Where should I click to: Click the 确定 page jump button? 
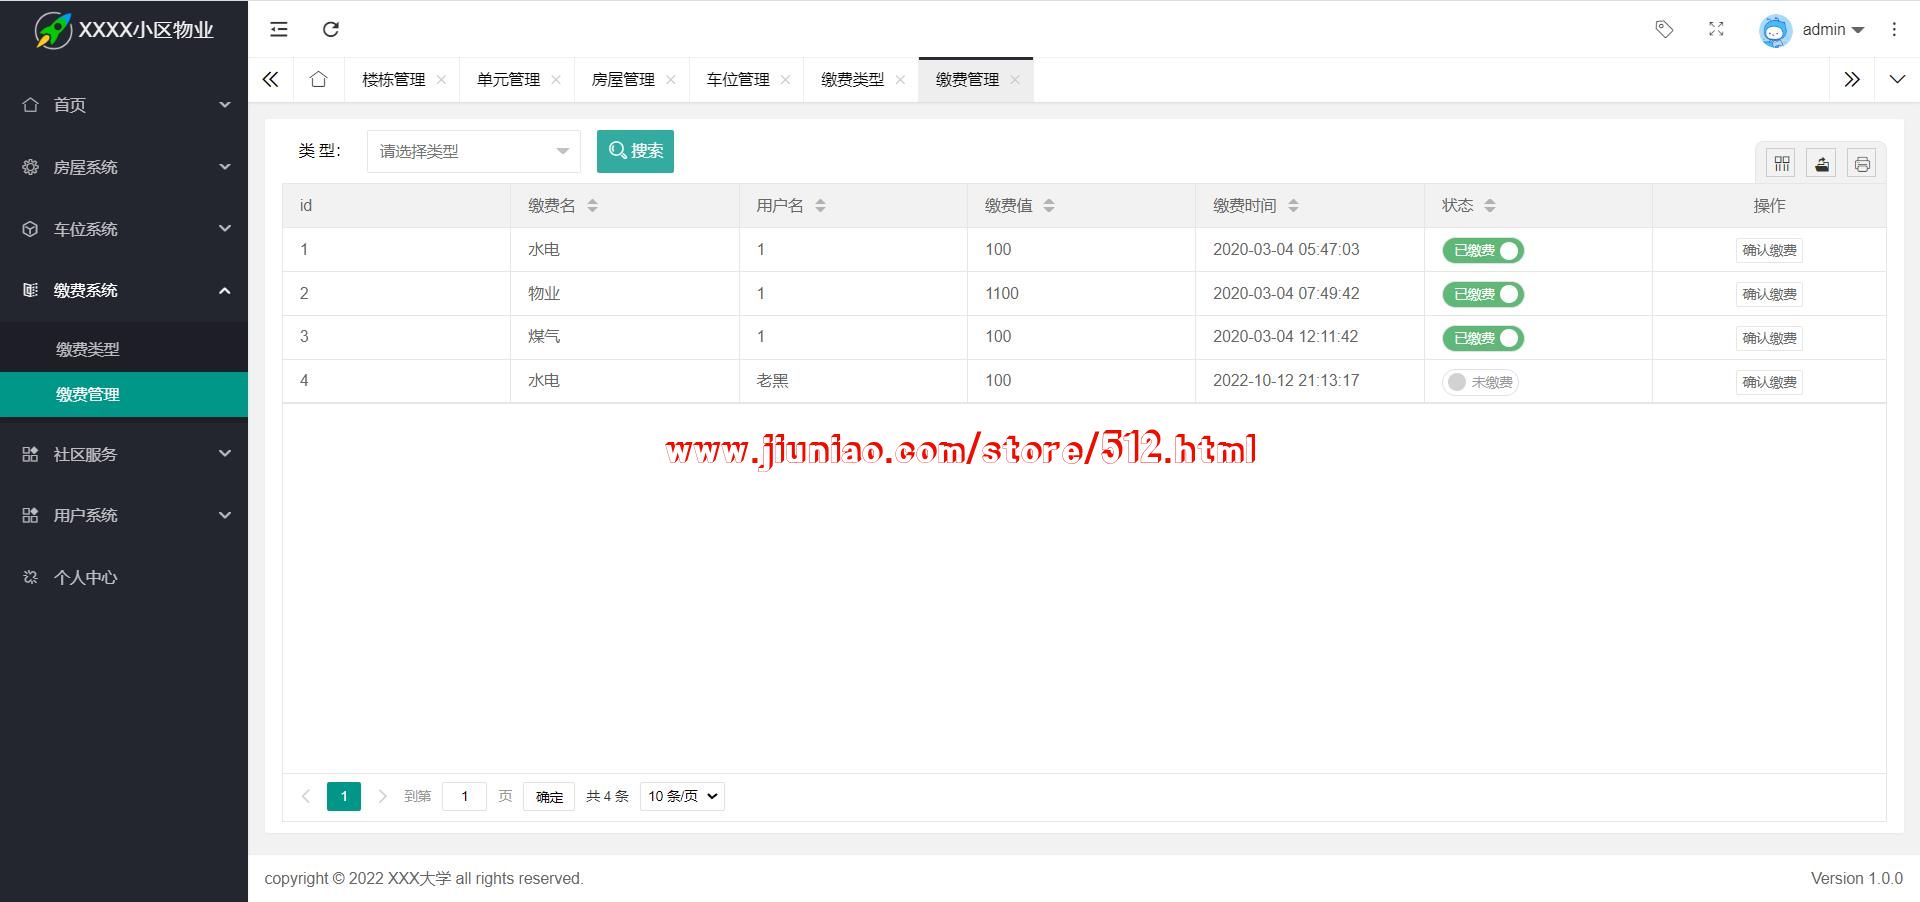point(549,796)
